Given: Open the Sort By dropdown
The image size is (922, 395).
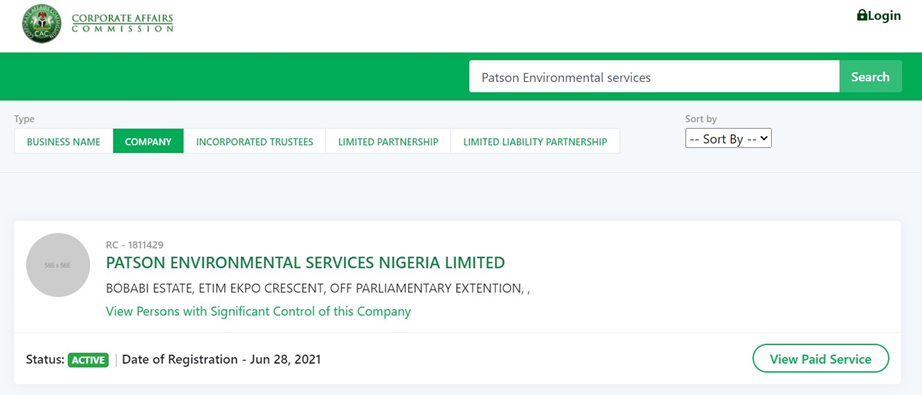Looking at the screenshot, I should point(728,139).
